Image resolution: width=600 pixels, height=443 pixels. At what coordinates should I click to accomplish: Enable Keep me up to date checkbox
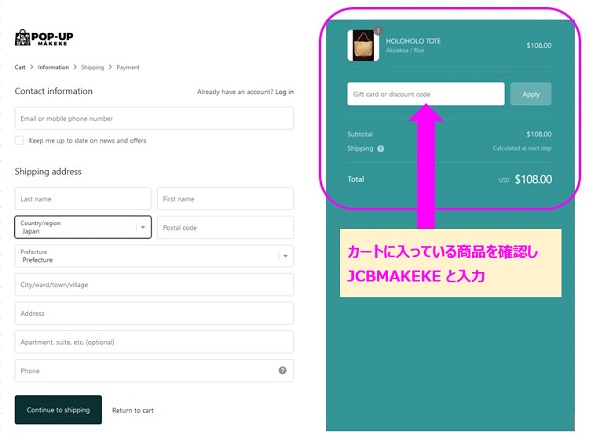coord(19,140)
